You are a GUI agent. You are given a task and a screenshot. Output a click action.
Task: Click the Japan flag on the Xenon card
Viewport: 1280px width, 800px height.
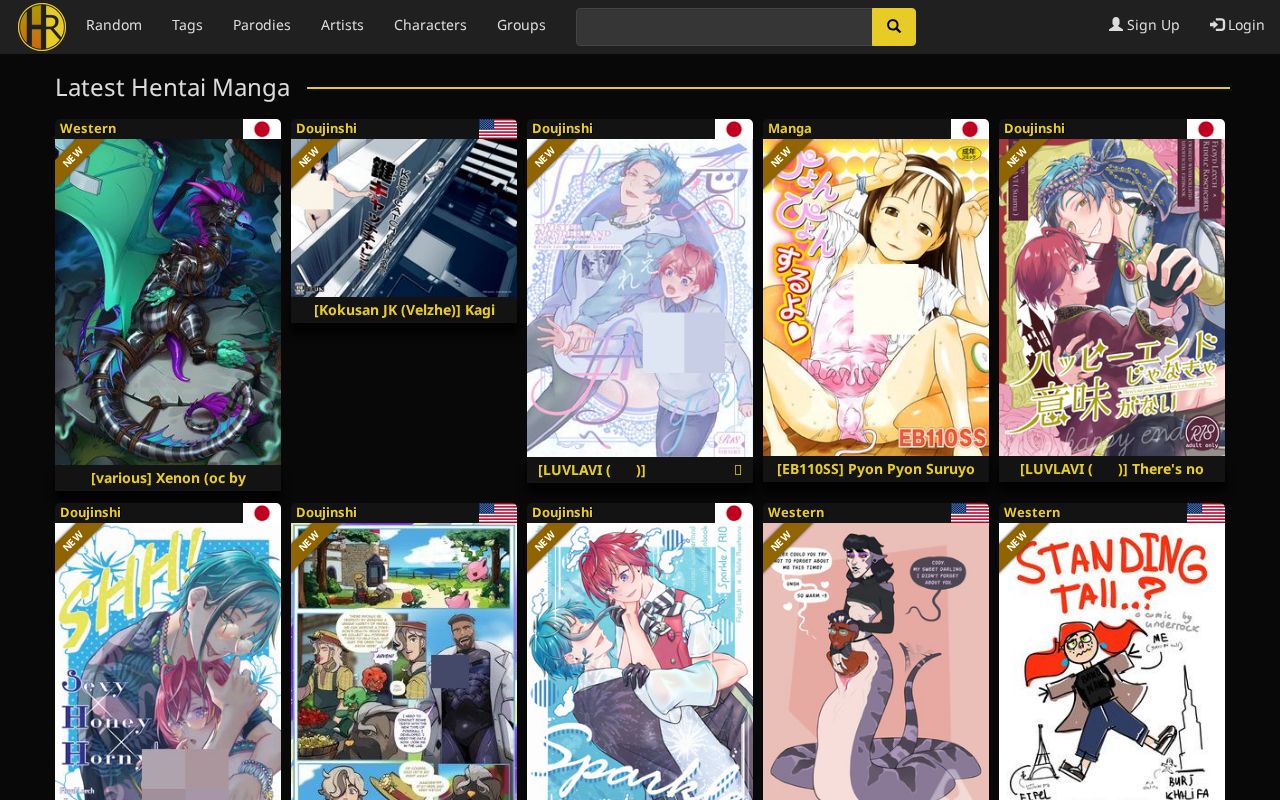tap(262, 129)
